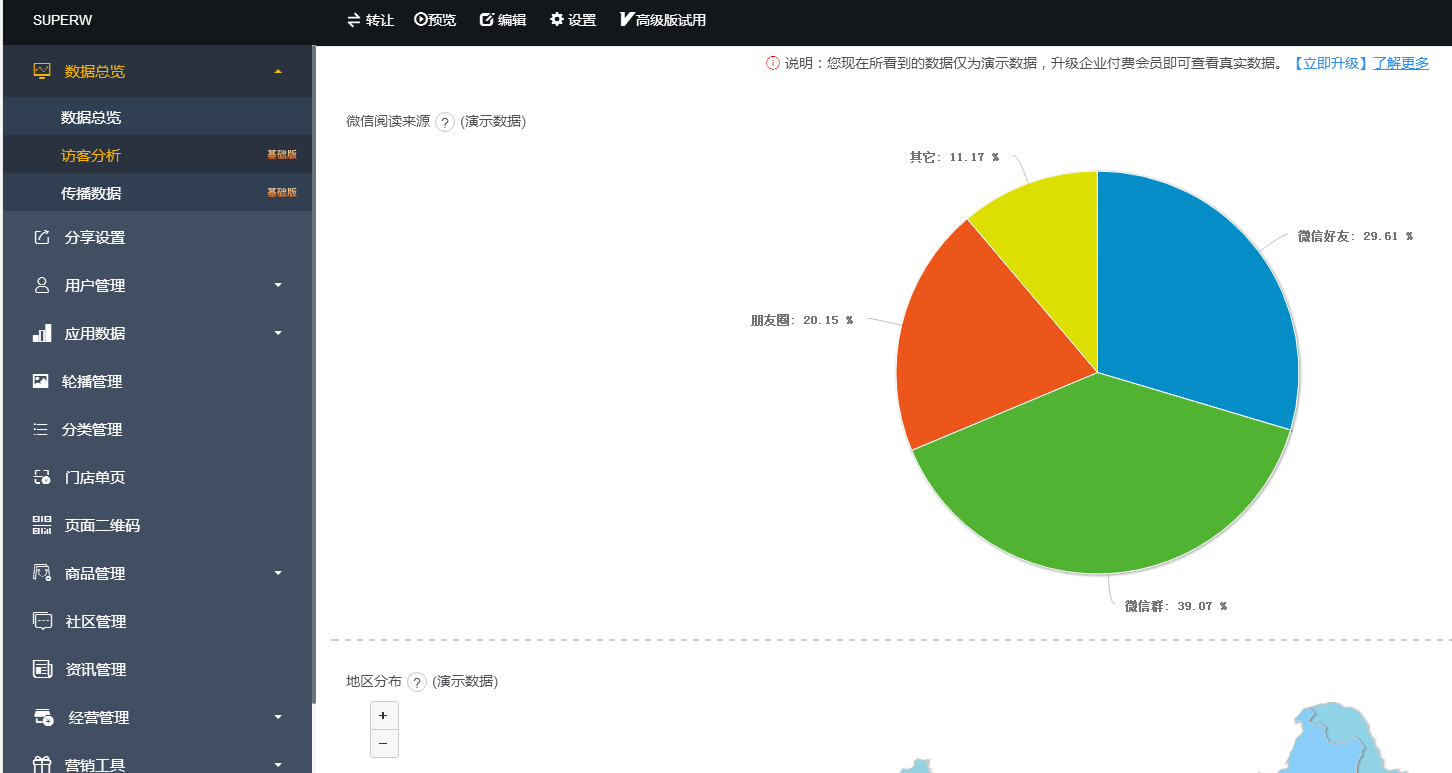The width and height of the screenshot is (1452, 773).
Task: Click the sidebar vertical scrollbar
Action: (314, 375)
